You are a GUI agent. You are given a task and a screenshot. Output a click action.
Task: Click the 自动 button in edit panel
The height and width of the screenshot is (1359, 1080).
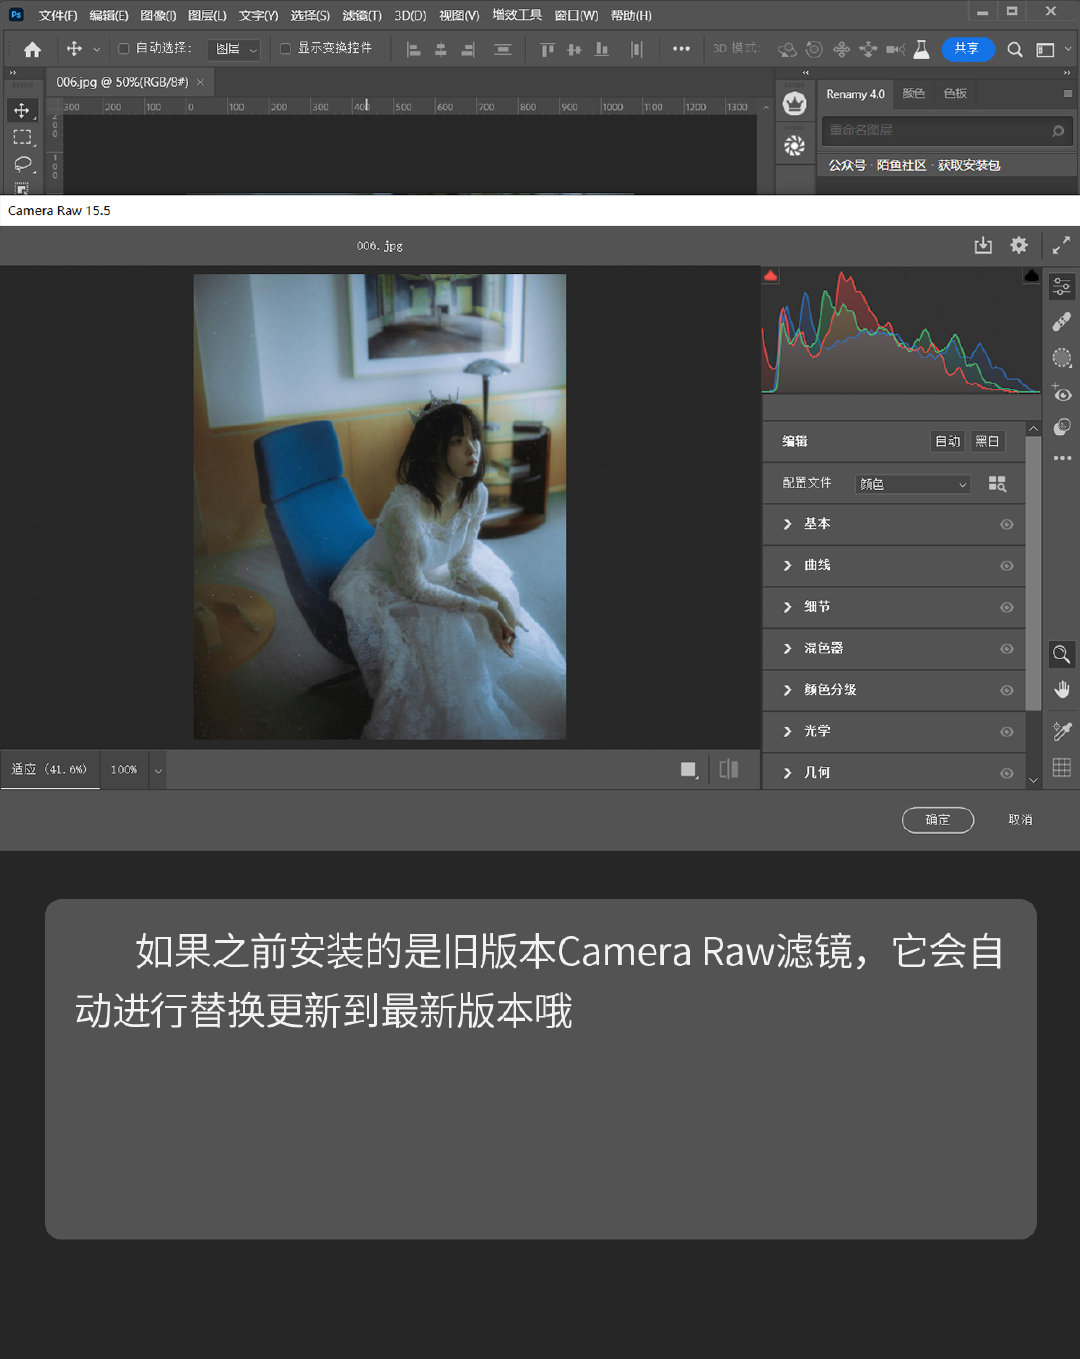click(x=947, y=441)
